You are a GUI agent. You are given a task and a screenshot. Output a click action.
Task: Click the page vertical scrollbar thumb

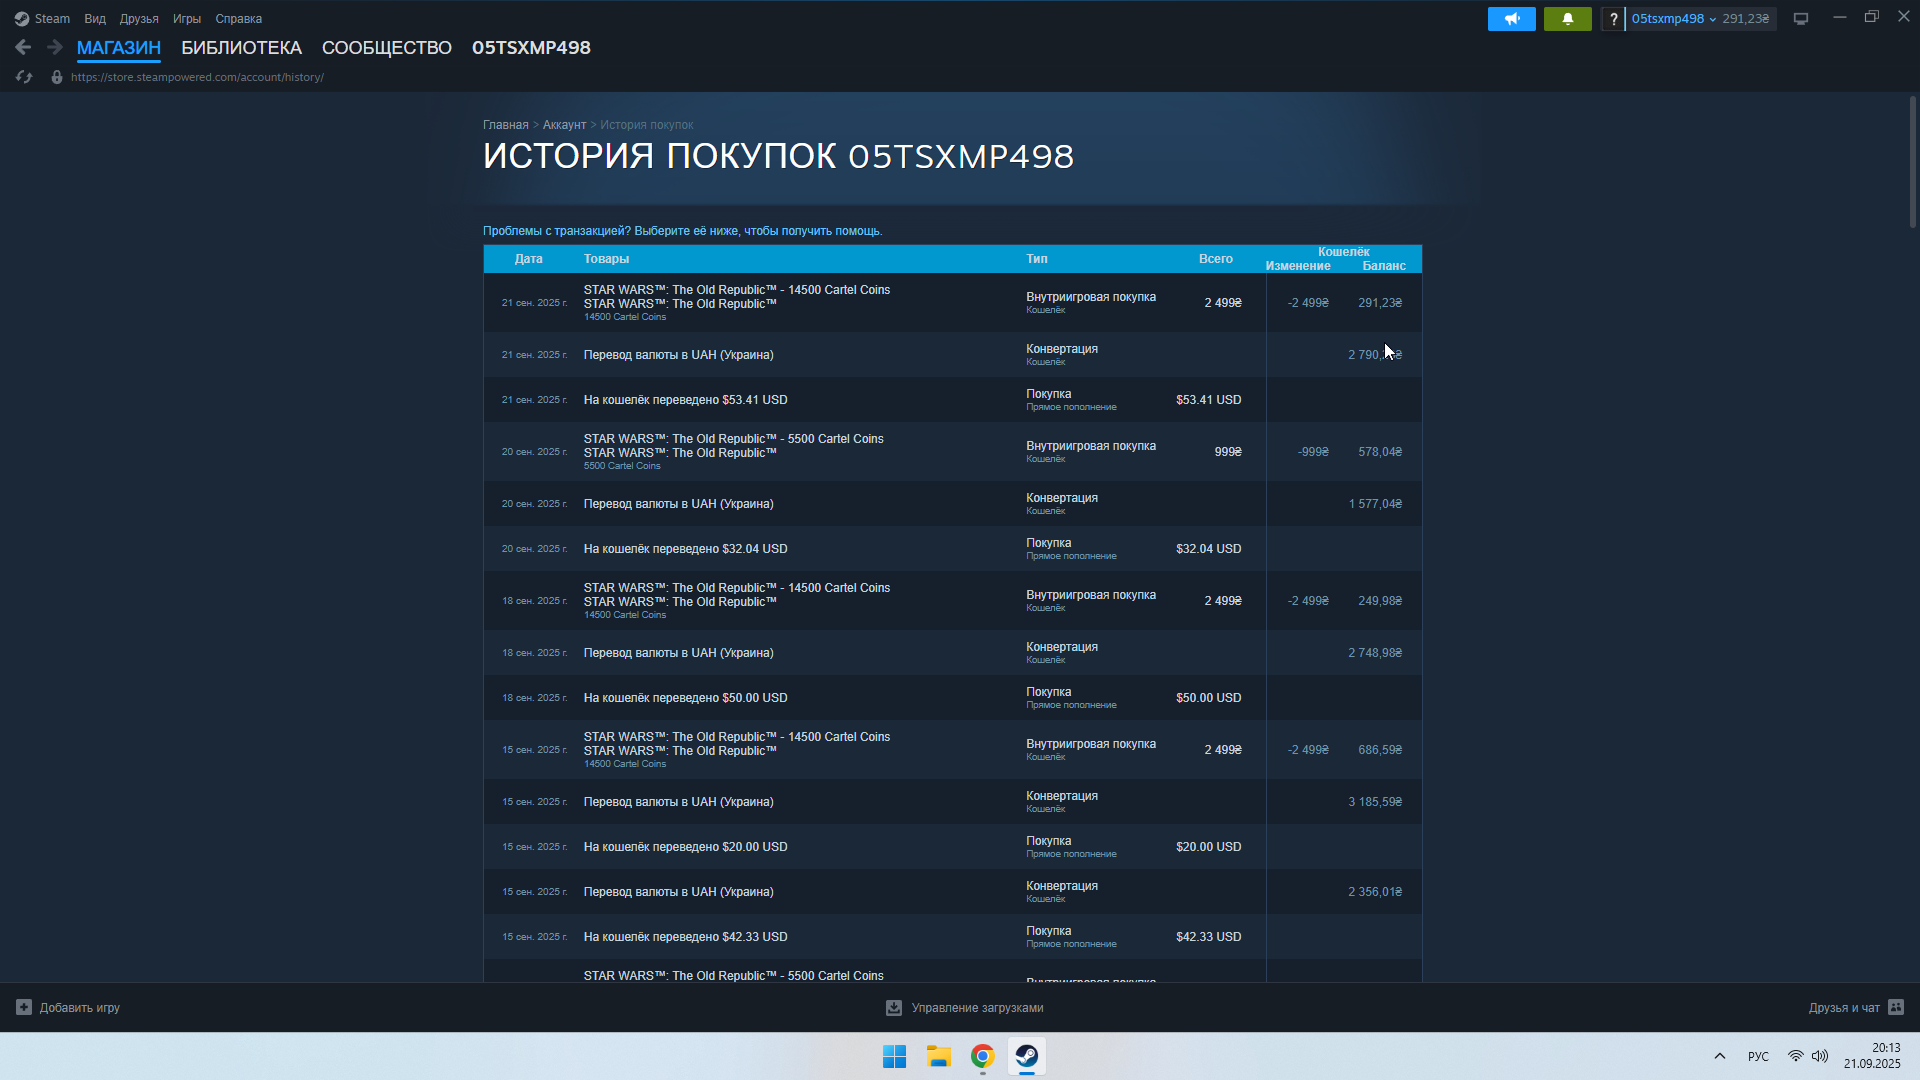1912,162
